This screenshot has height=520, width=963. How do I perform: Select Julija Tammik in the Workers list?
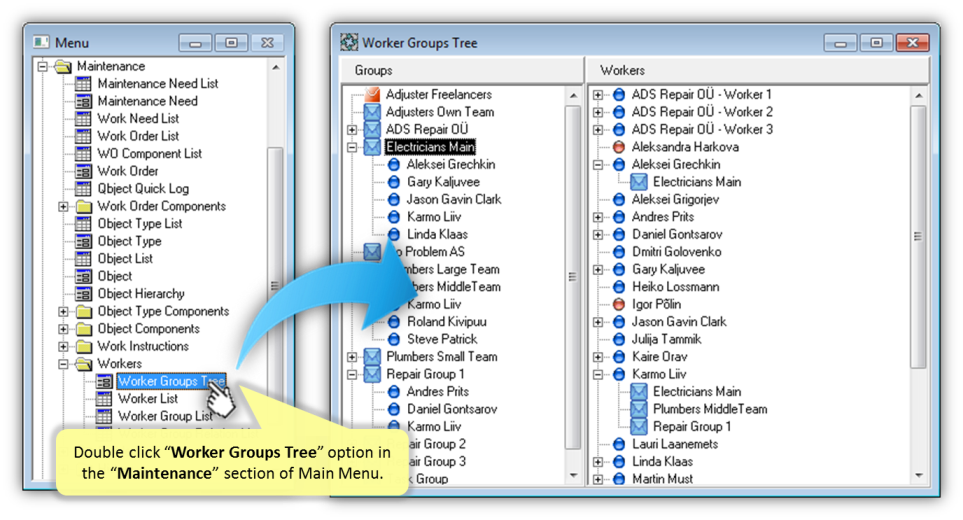666,340
